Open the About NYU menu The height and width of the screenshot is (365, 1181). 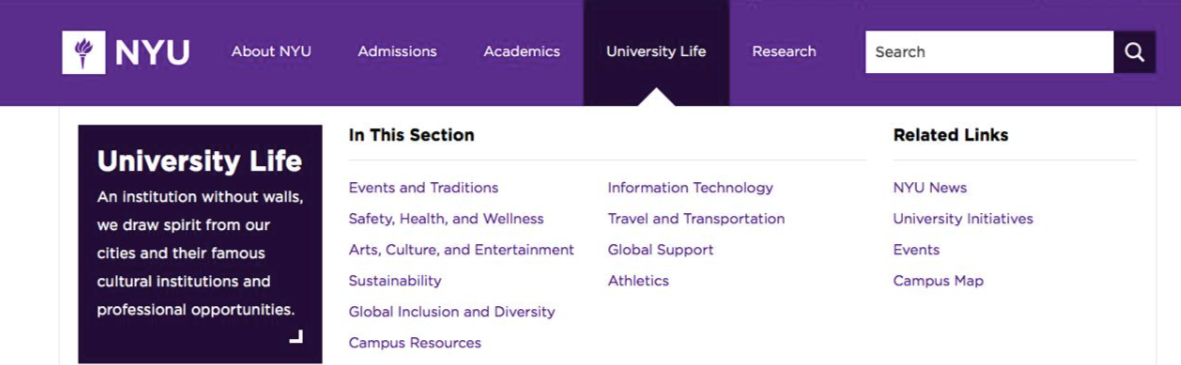coord(271,52)
